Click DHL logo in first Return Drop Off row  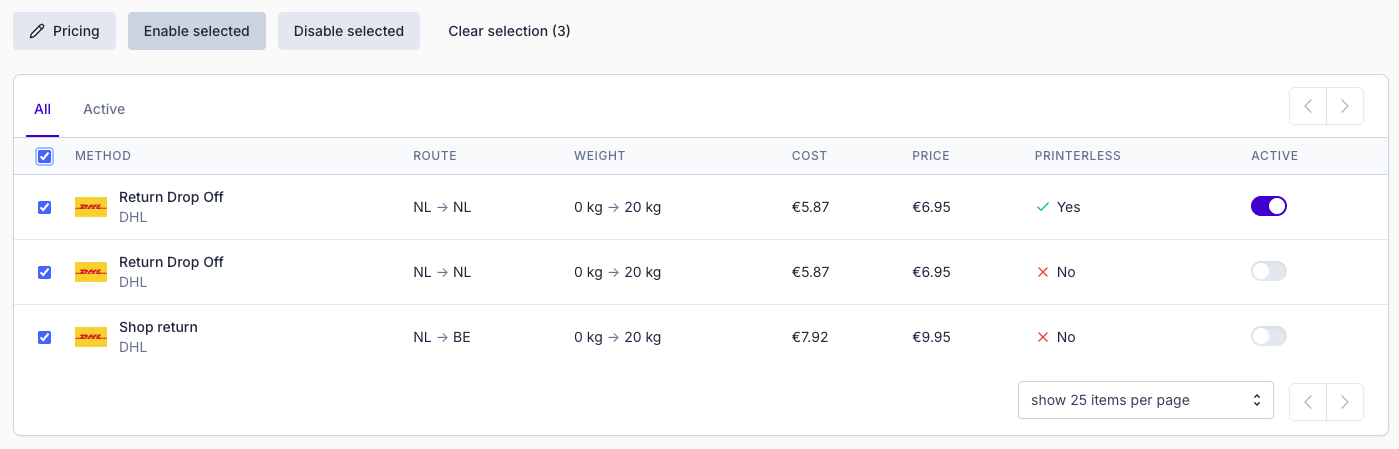[x=91, y=207]
